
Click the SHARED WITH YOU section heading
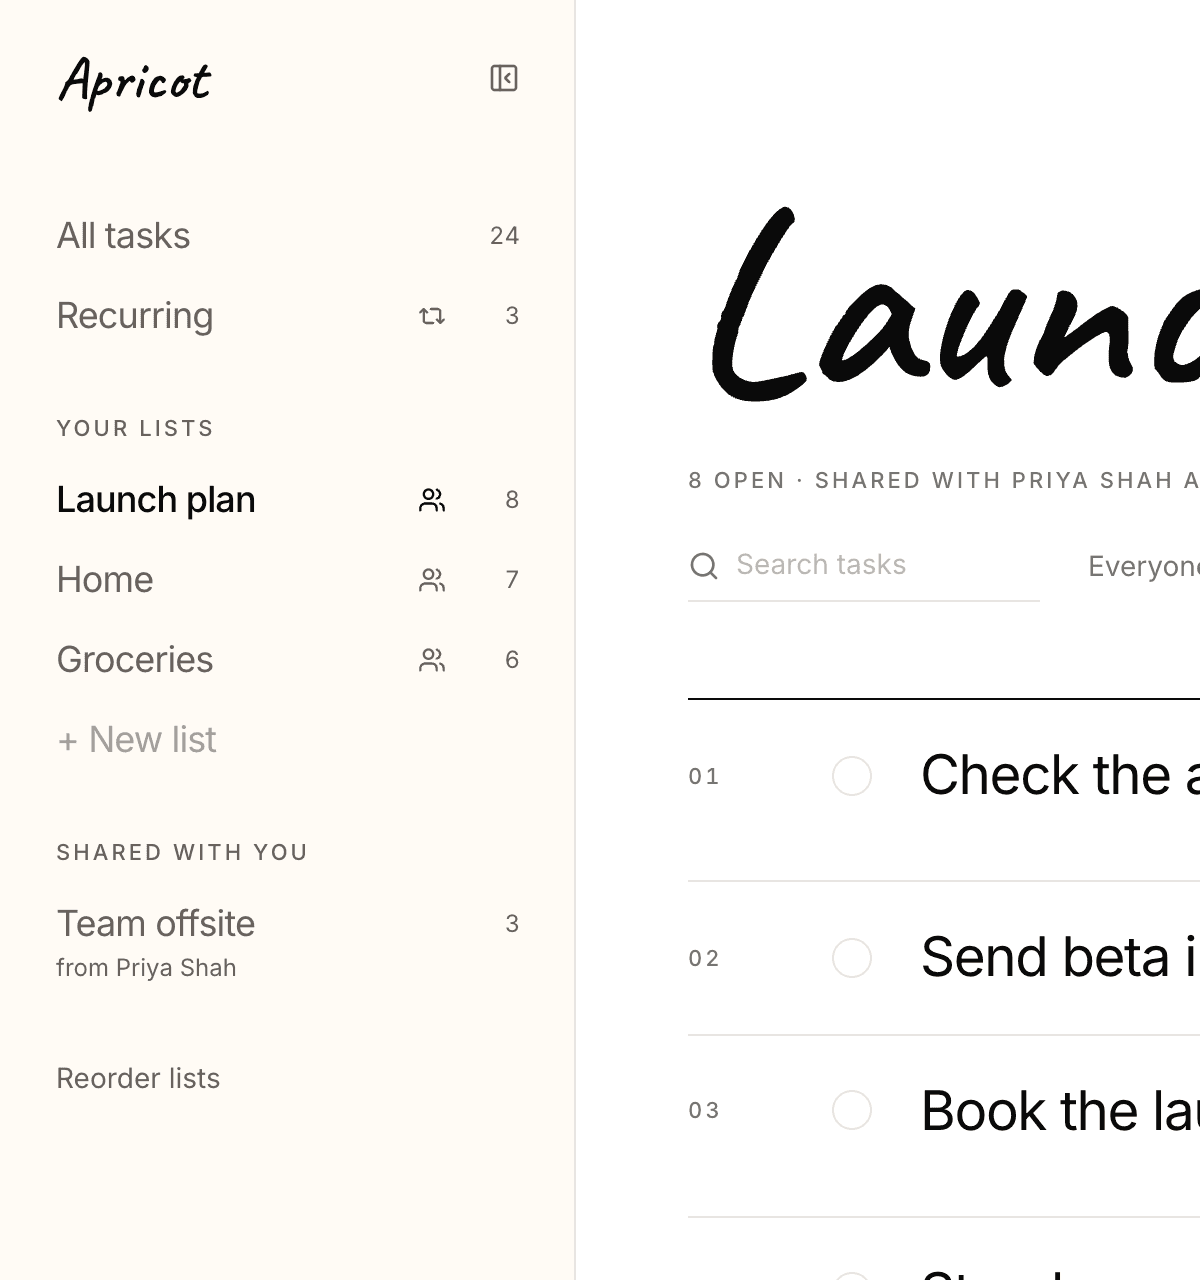click(182, 852)
